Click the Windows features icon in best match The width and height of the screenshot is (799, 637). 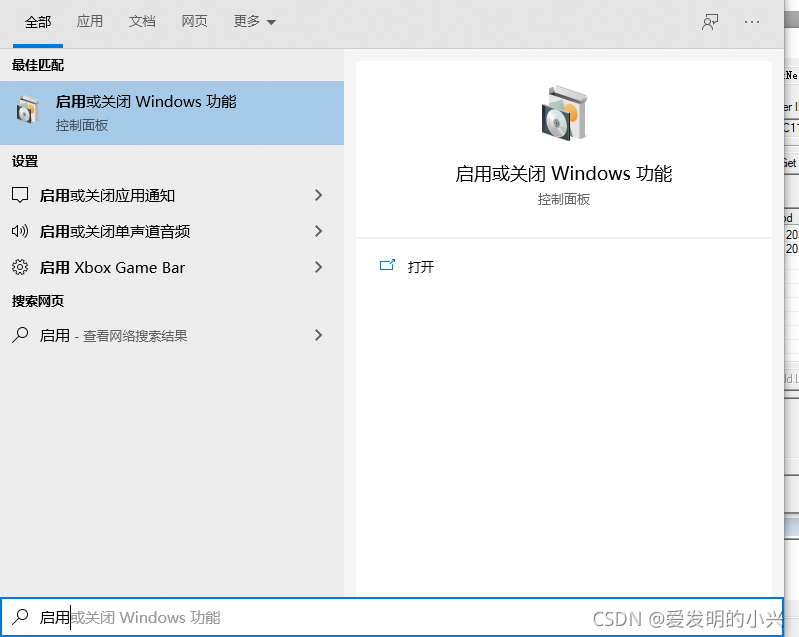tap(27, 109)
